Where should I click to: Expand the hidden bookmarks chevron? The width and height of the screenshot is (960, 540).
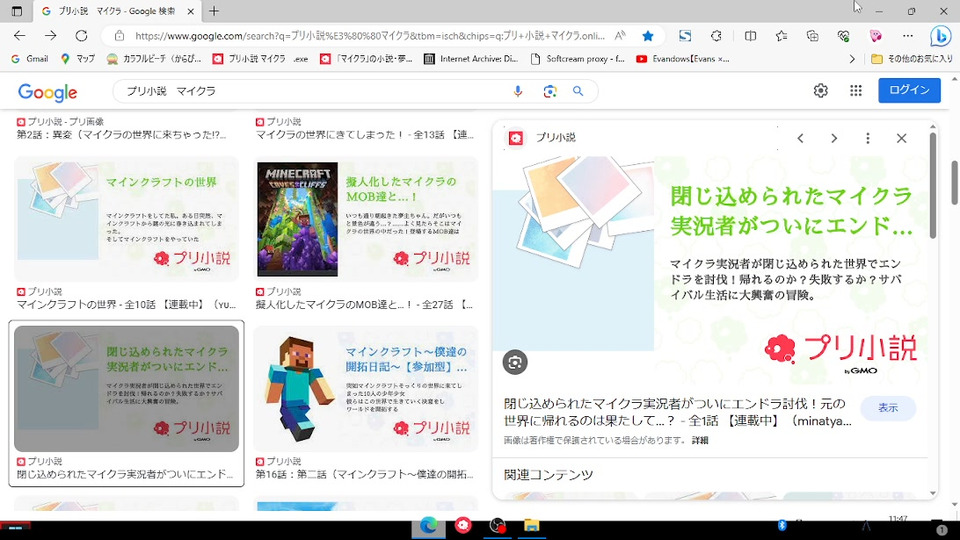pyautogui.click(x=852, y=59)
